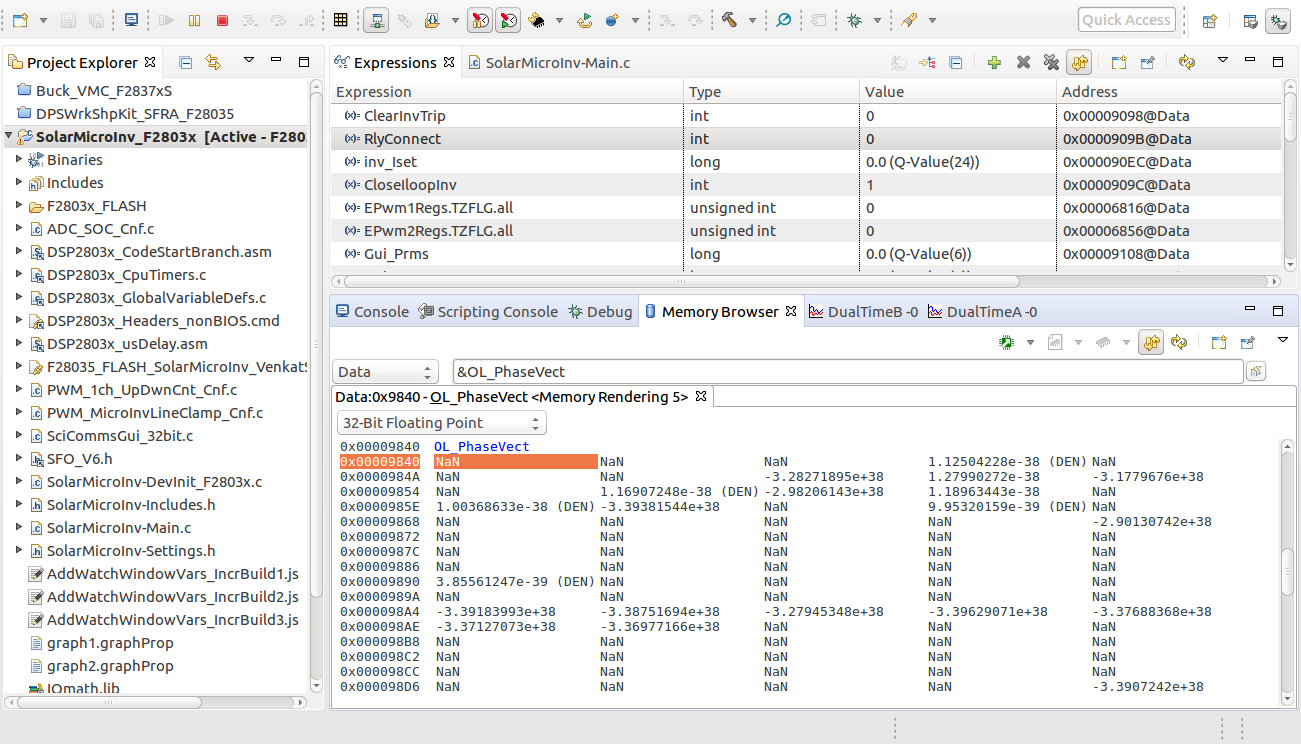
Task: Expand the F2803x_FLASH folder
Action: coord(19,206)
